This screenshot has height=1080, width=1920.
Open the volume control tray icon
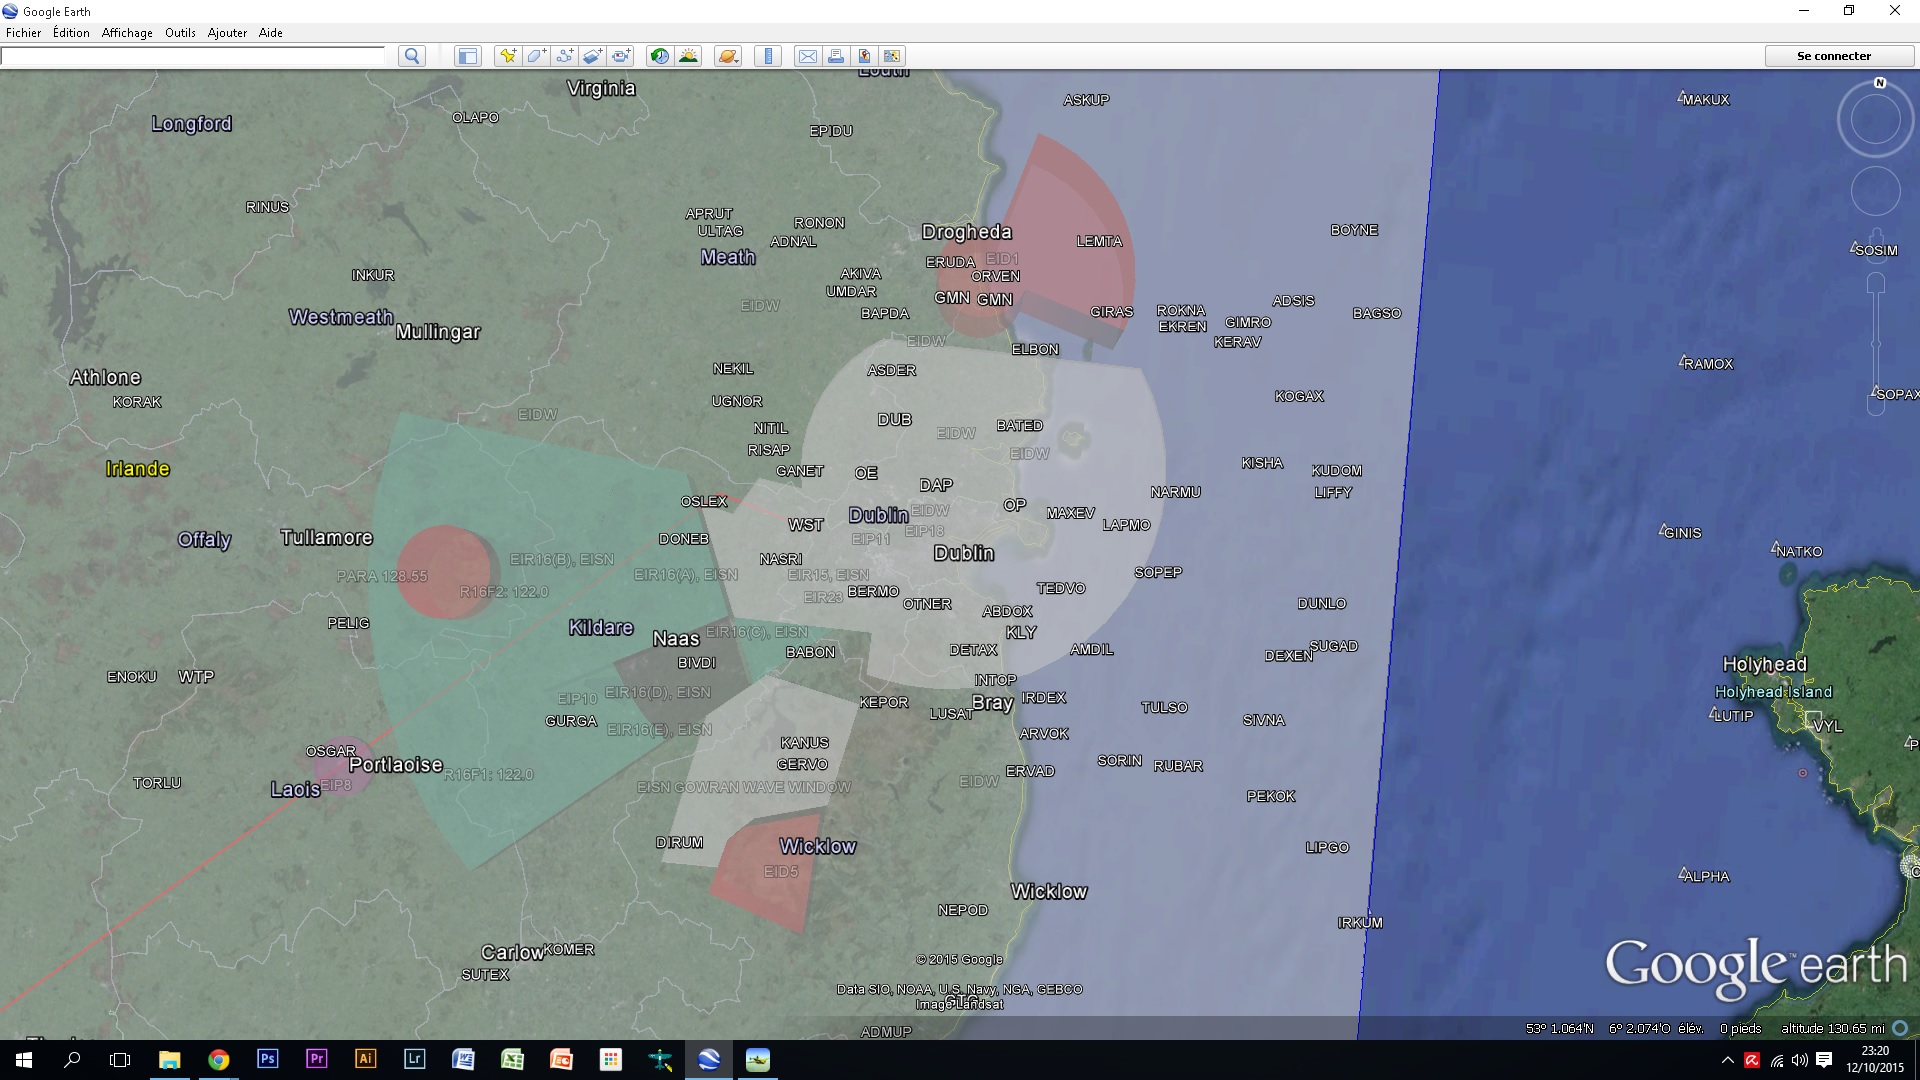[x=1800, y=1060]
